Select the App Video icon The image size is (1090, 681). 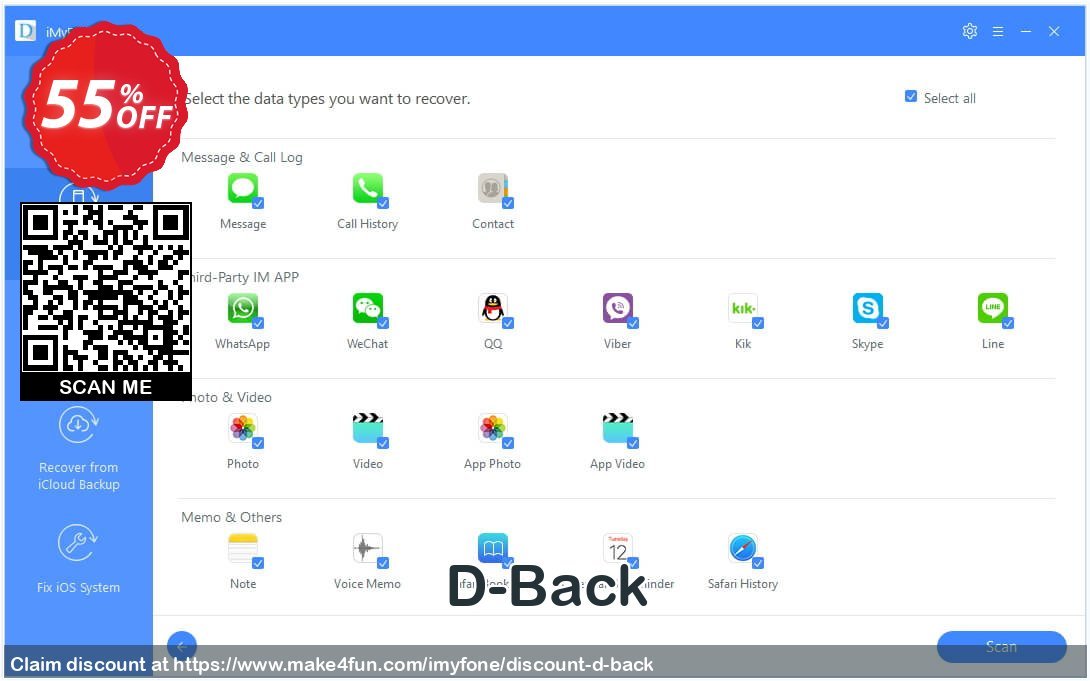tap(618, 428)
